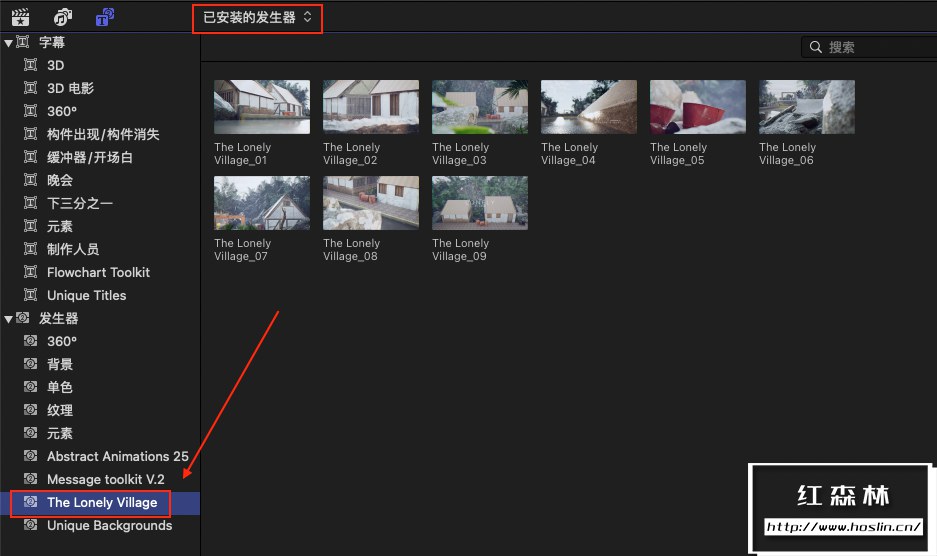
Task: Open the Libraries sidebar clapperboard icon
Action: coord(20,17)
